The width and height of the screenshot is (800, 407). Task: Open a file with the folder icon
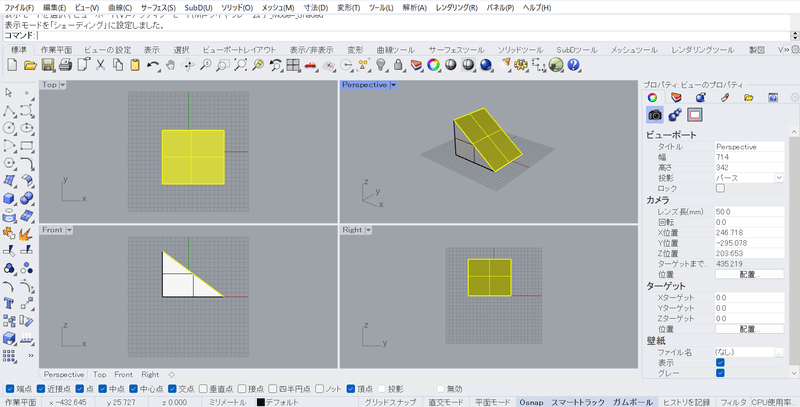30,65
